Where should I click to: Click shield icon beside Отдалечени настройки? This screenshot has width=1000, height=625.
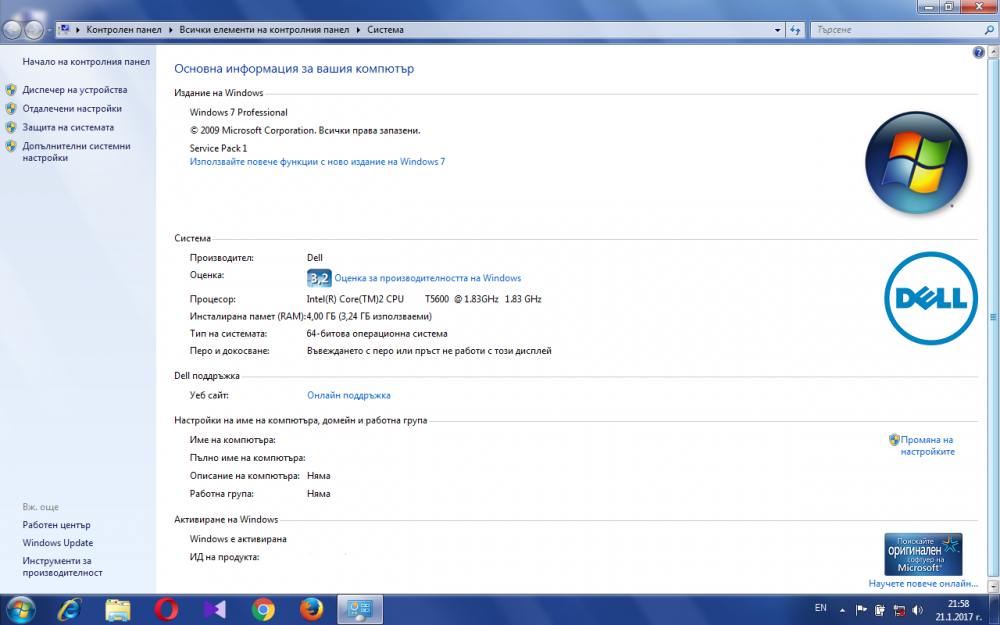point(11,108)
